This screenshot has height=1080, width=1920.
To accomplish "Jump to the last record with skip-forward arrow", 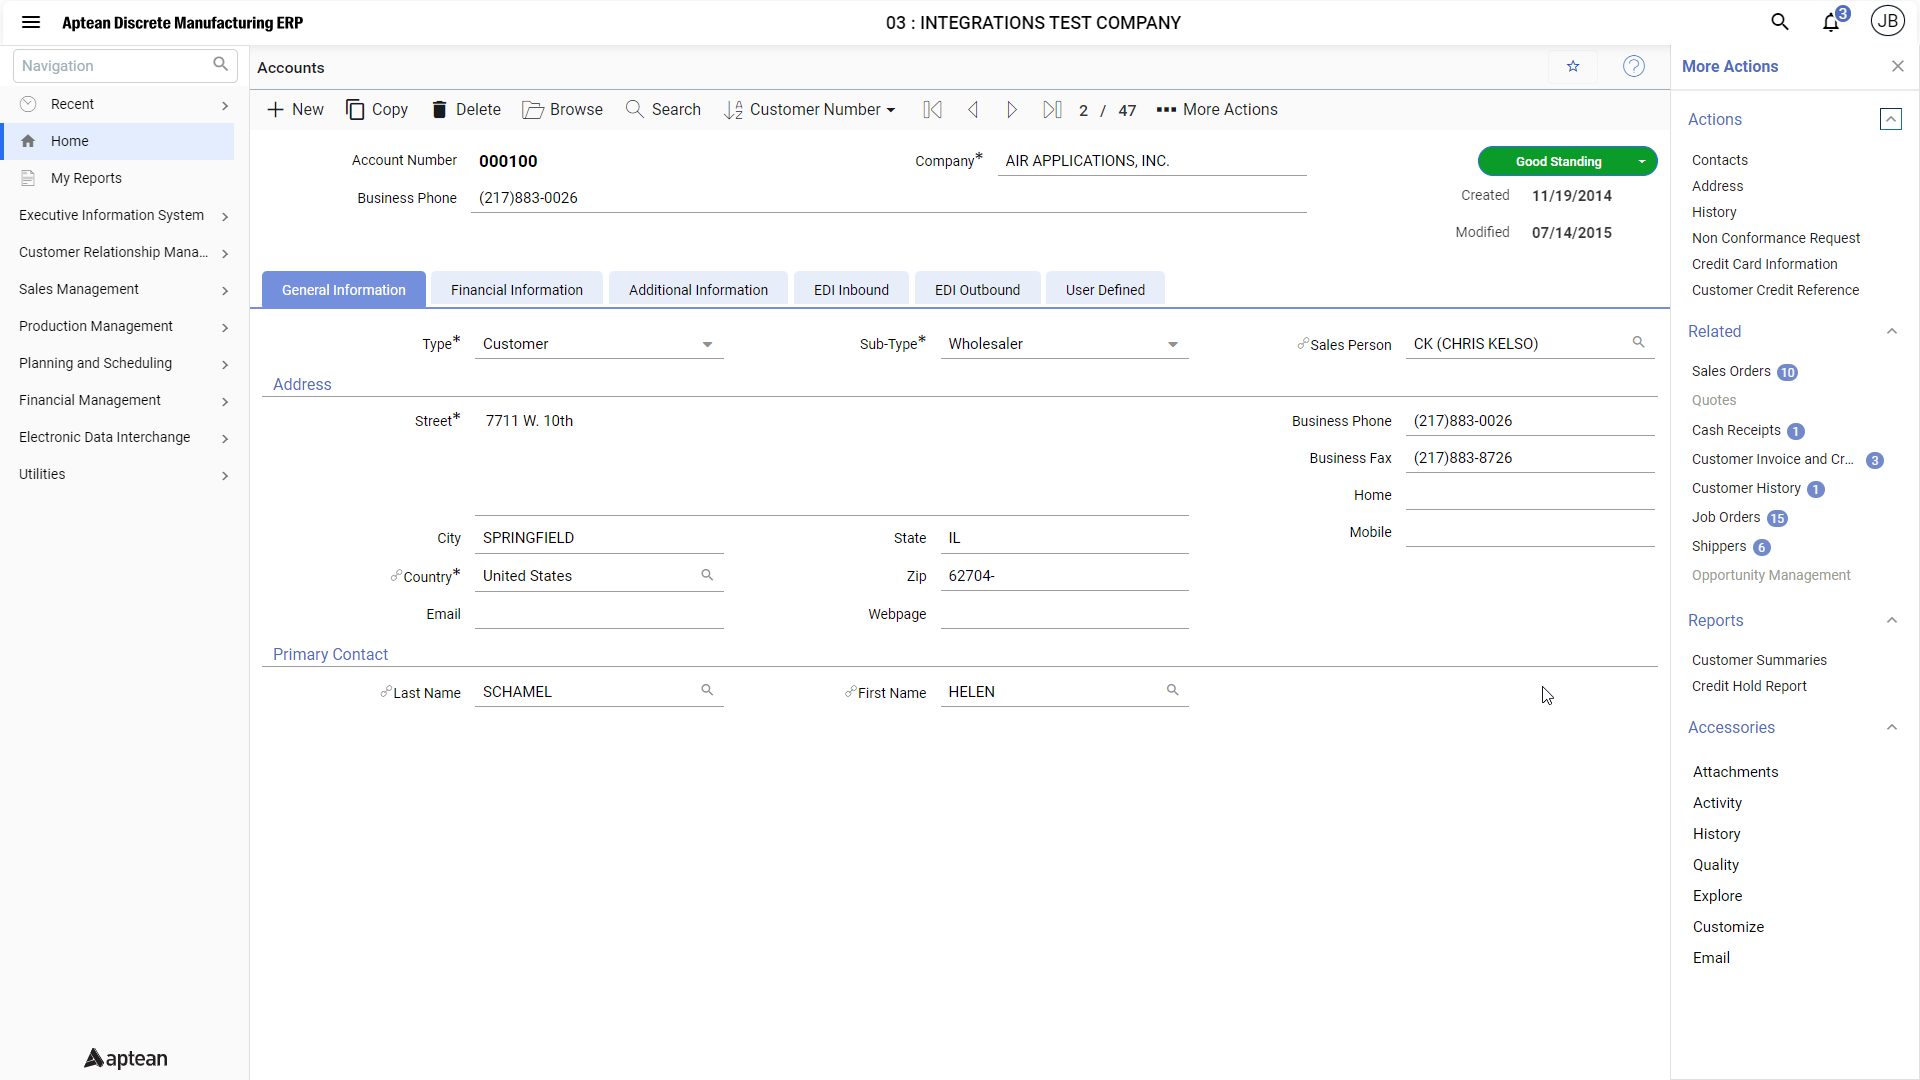I will pyautogui.click(x=1052, y=109).
